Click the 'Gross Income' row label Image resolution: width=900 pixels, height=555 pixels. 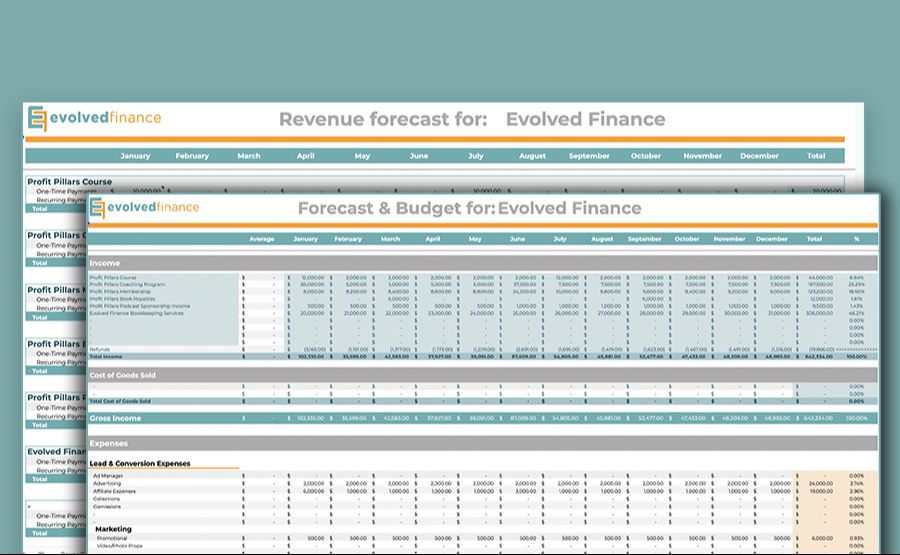point(115,418)
